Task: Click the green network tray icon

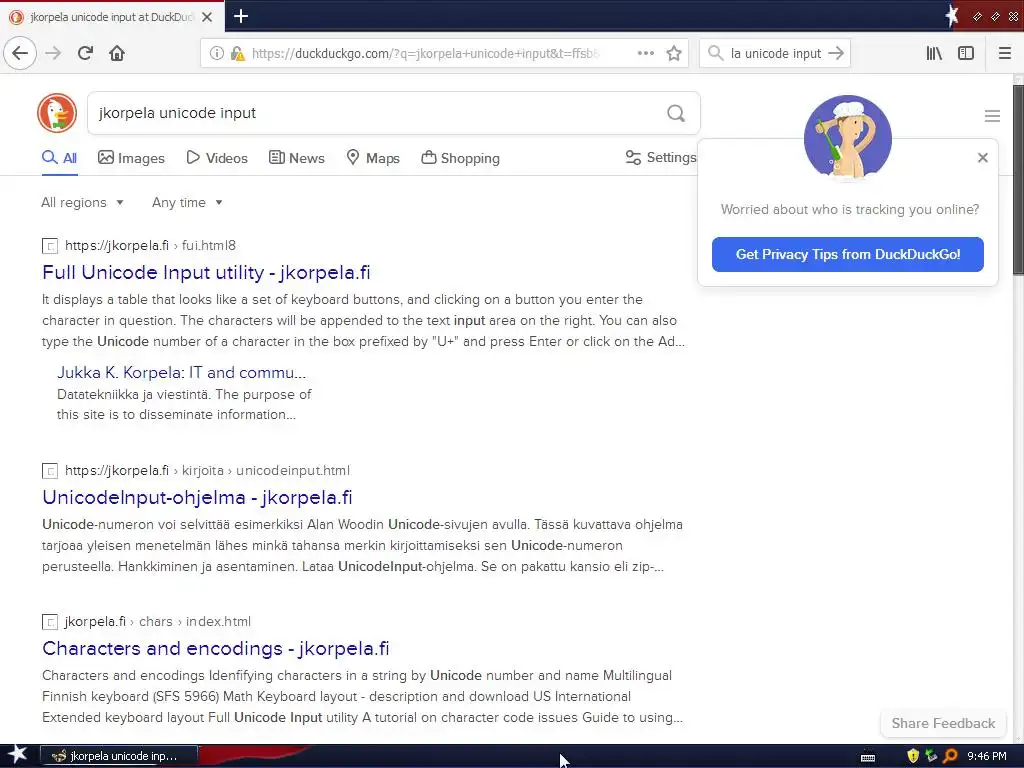Action: pos(931,756)
